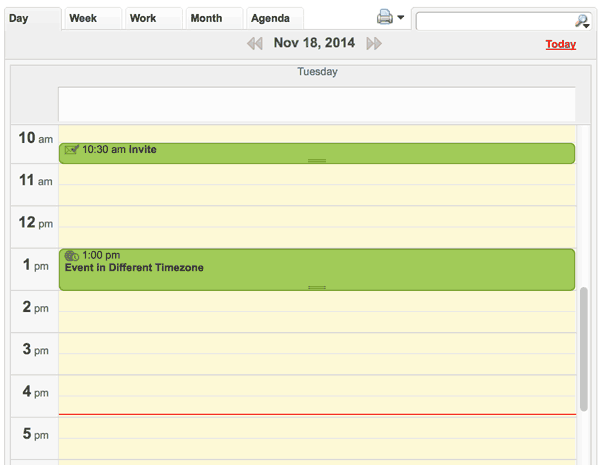
Task: Click the 1 pm hour label
Action: 35,265
